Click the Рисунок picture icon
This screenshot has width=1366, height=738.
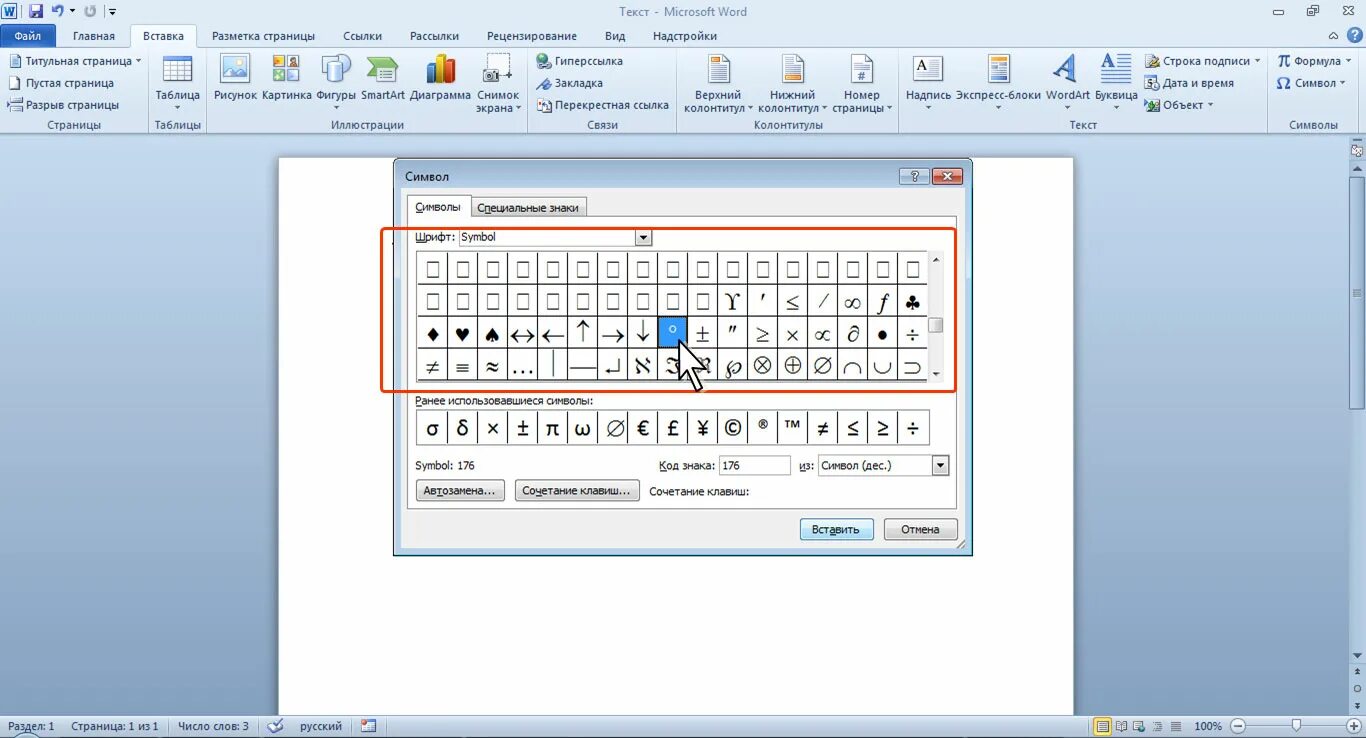pos(235,79)
